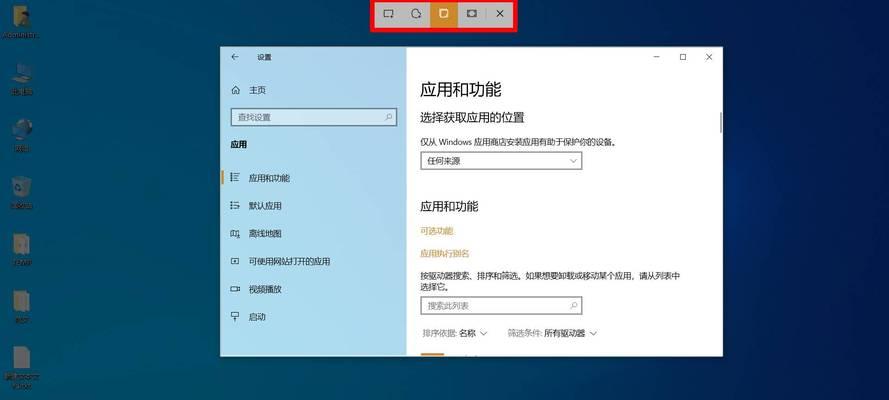Select the rectangular snip mode
The width and height of the screenshot is (889, 400).
point(388,14)
